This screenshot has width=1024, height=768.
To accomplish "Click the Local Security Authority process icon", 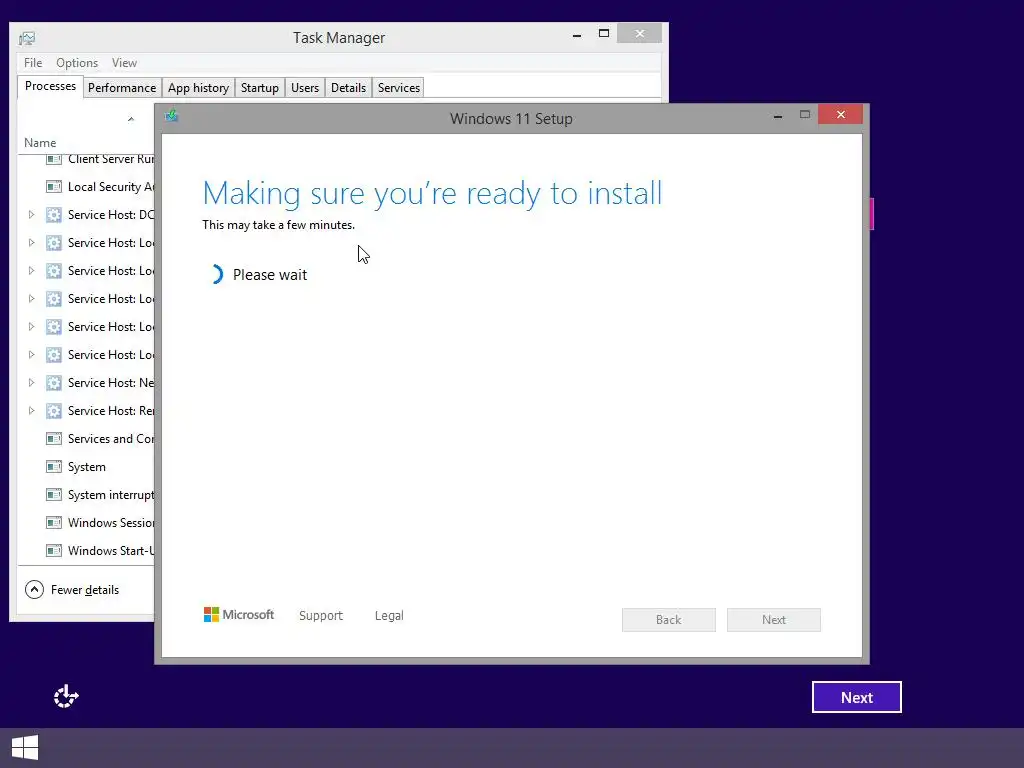I will (54, 187).
